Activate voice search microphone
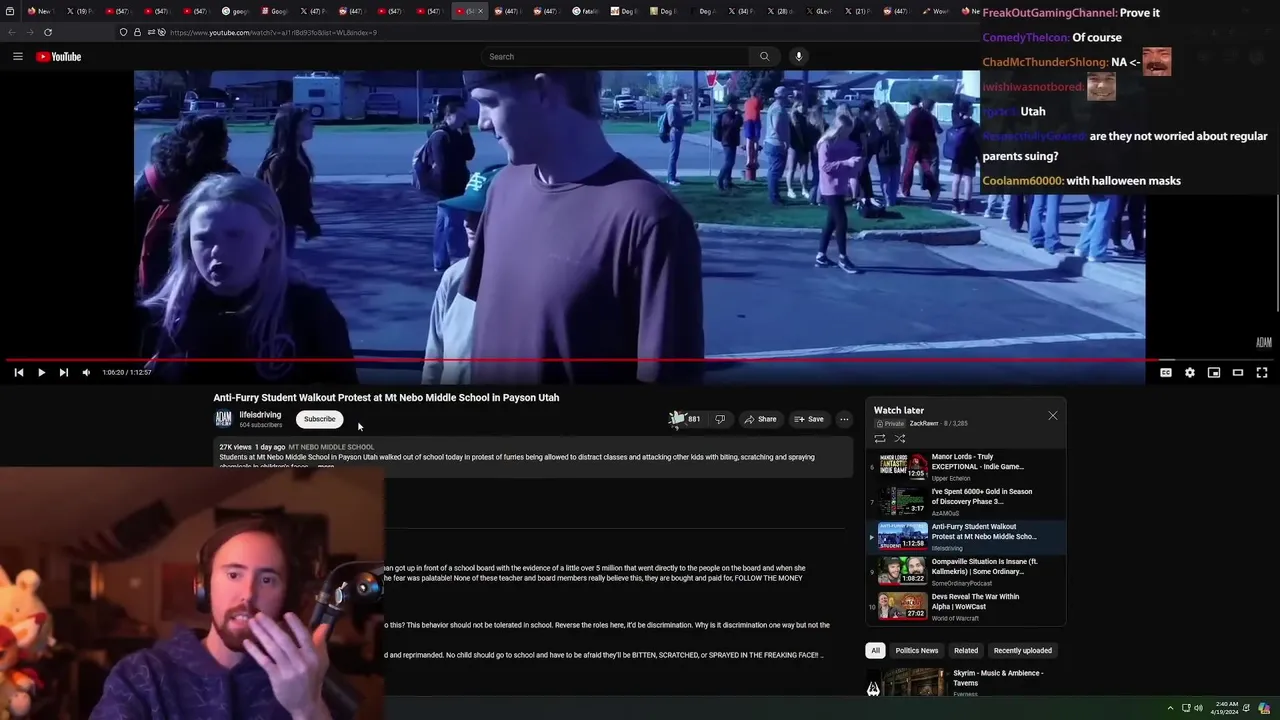Viewport: 1280px width, 720px height. 798,56
